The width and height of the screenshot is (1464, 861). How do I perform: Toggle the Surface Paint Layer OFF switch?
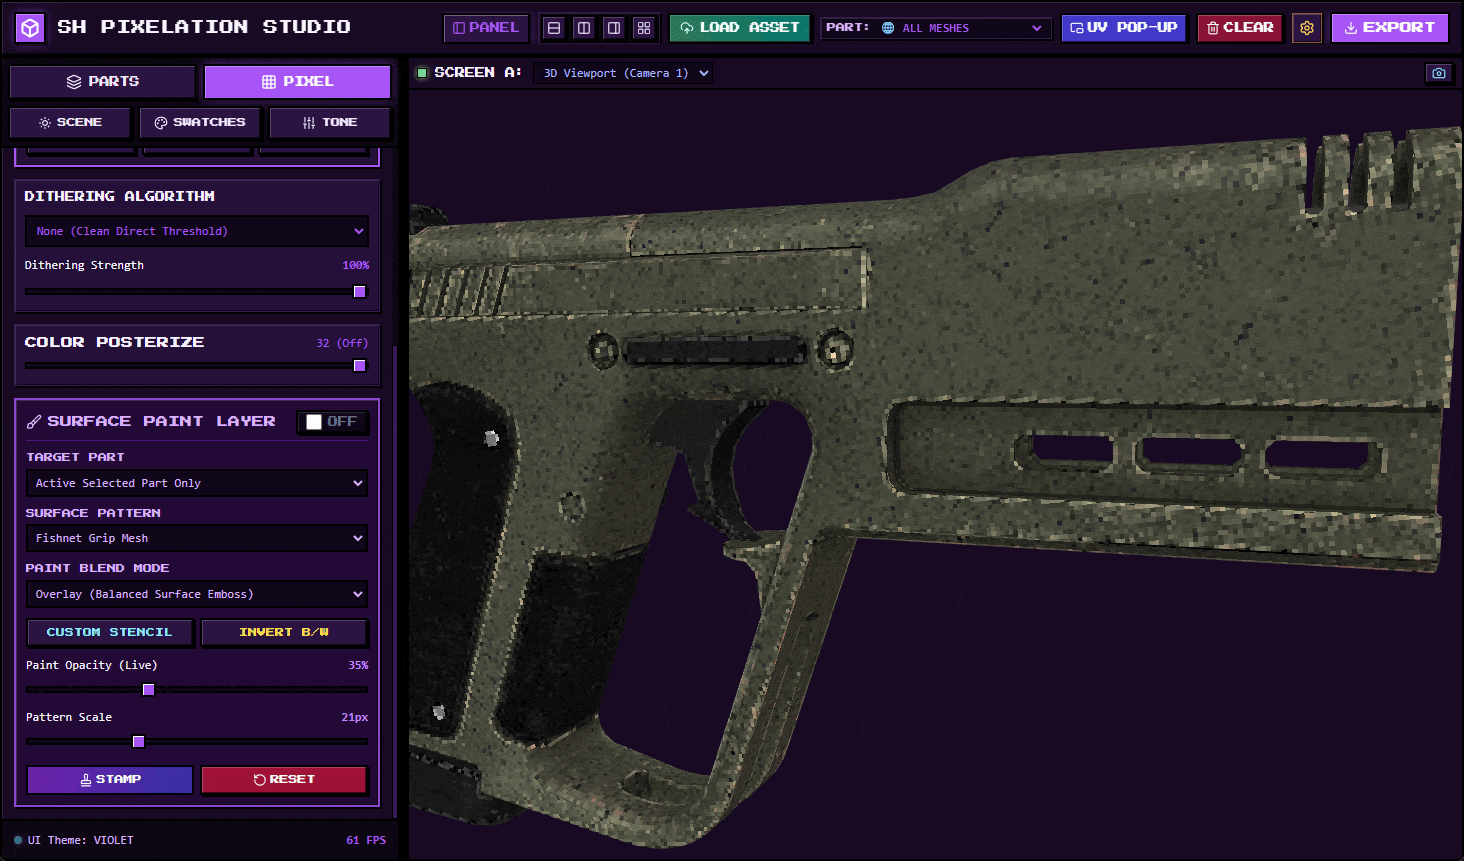click(x=333, y=422)
